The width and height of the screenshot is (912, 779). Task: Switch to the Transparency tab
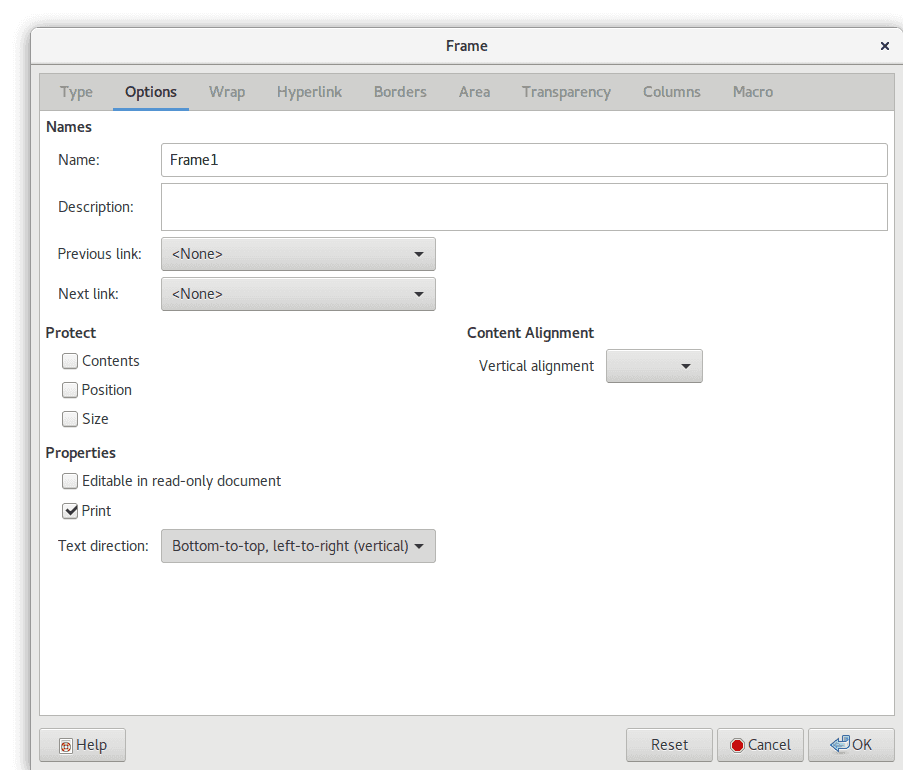566,91
